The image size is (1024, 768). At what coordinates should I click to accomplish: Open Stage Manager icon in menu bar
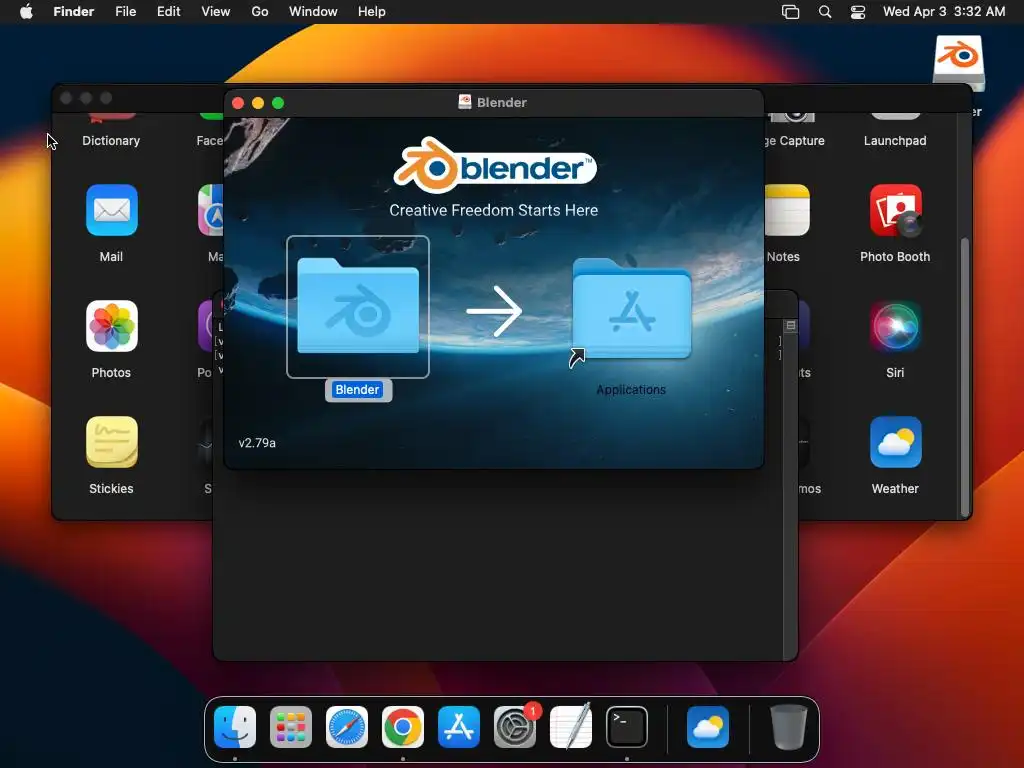[x=791, y=12]
